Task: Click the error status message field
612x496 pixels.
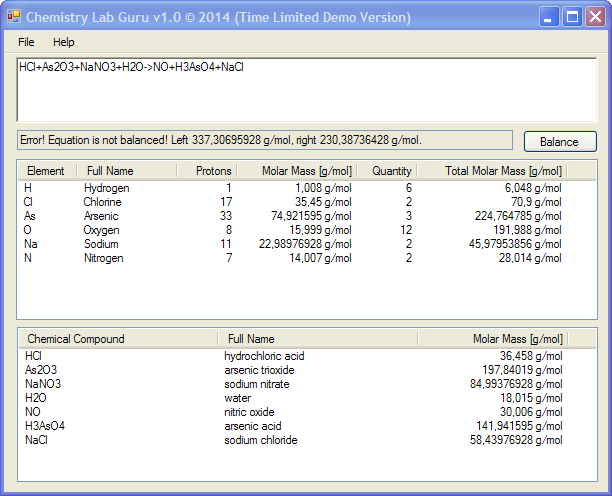Action: click(265, 140)
